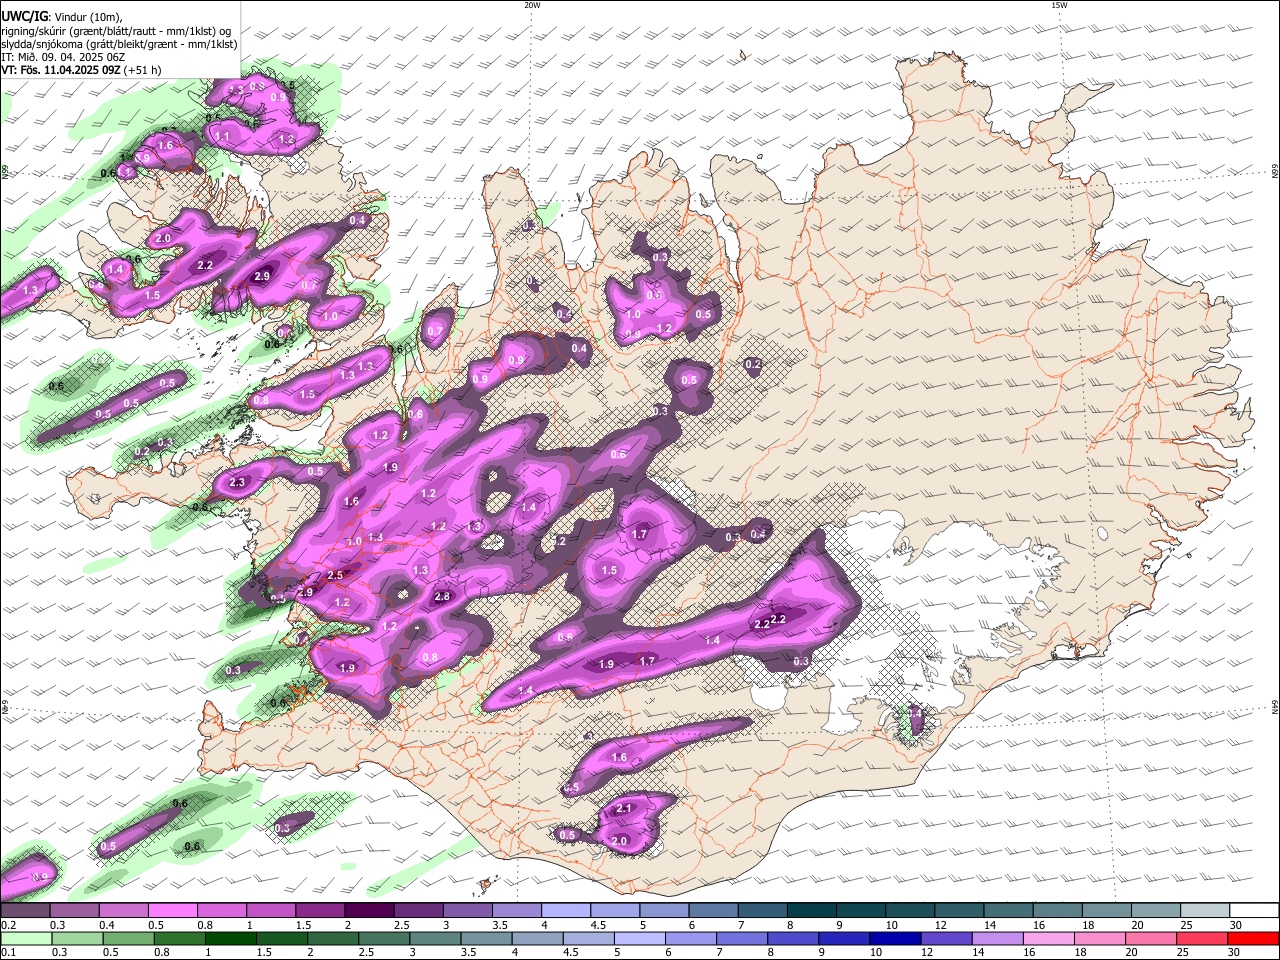Screen dimensions: 1280x960
Task: Click the lavender swatch above top-row '4'
Action: click(566, 911)
